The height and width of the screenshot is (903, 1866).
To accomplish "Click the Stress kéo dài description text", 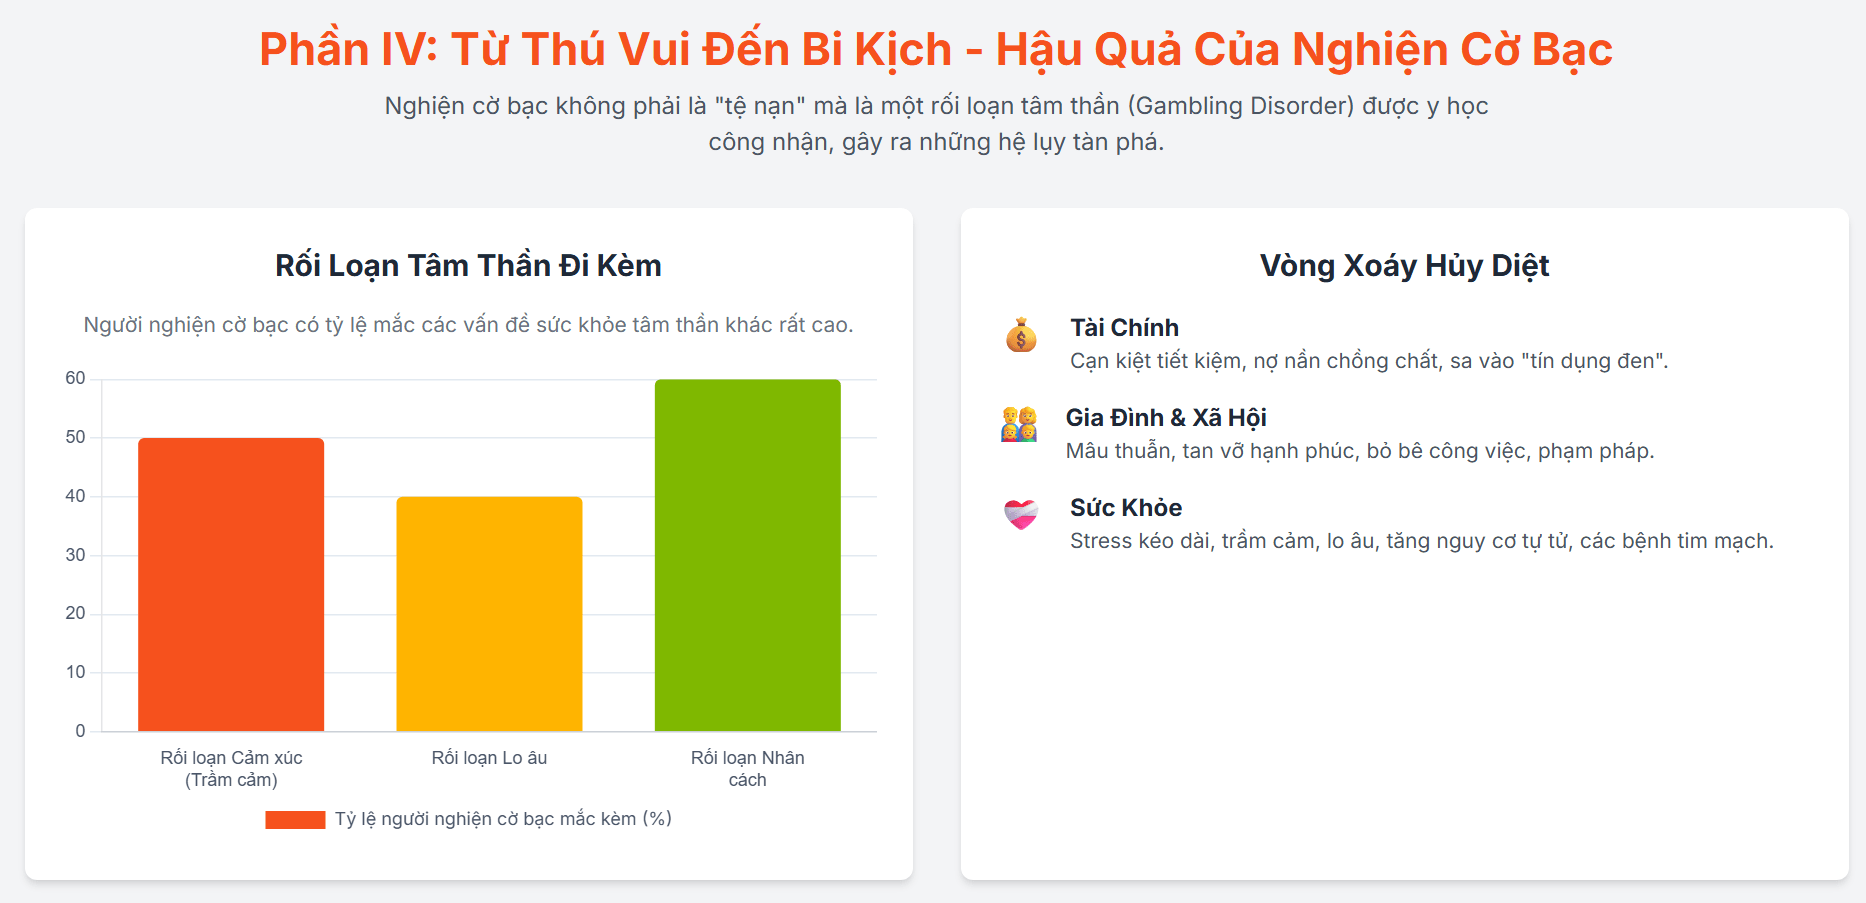I will tap(1421, 541).
